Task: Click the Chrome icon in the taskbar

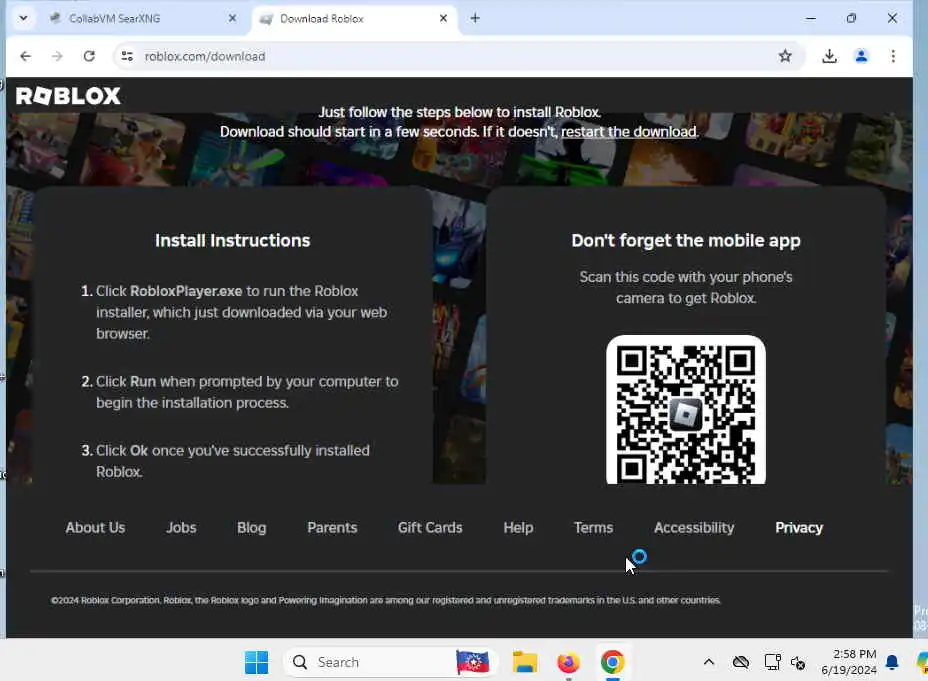Action: click(x=612, y=662)
